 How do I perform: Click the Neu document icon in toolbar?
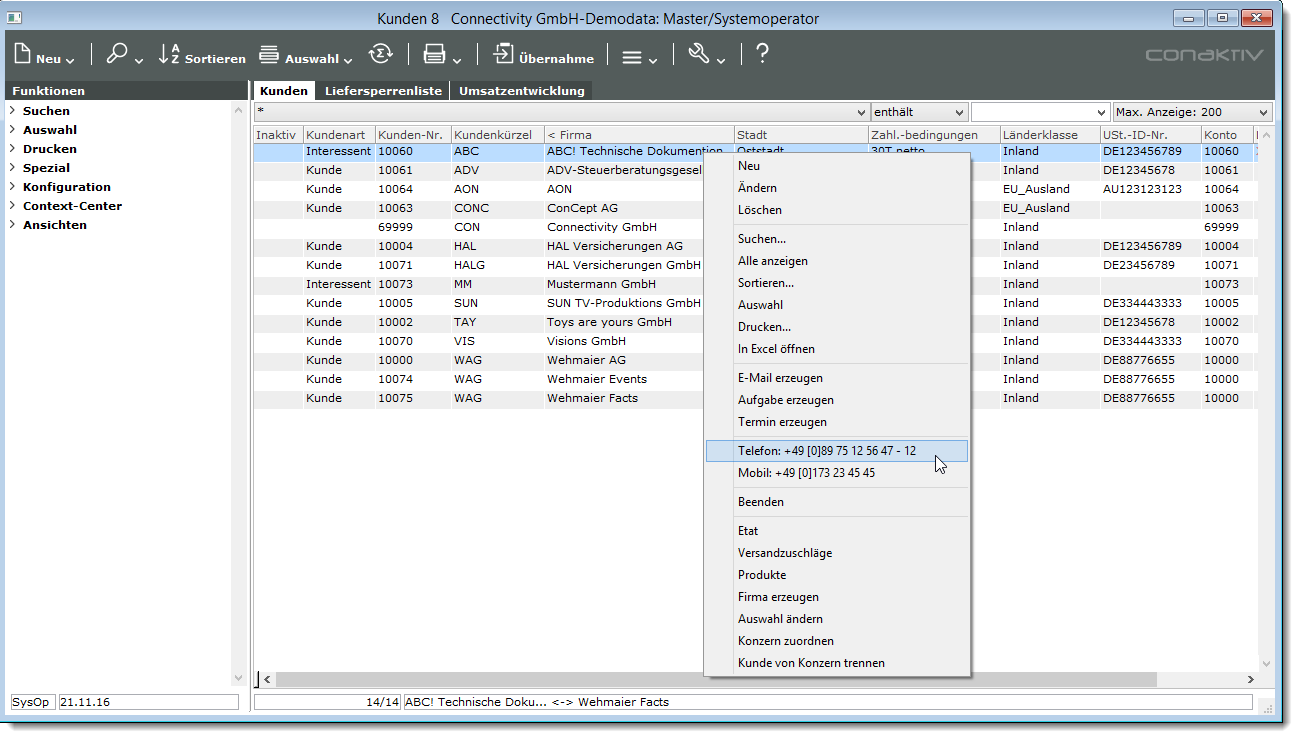click(24, 55)
